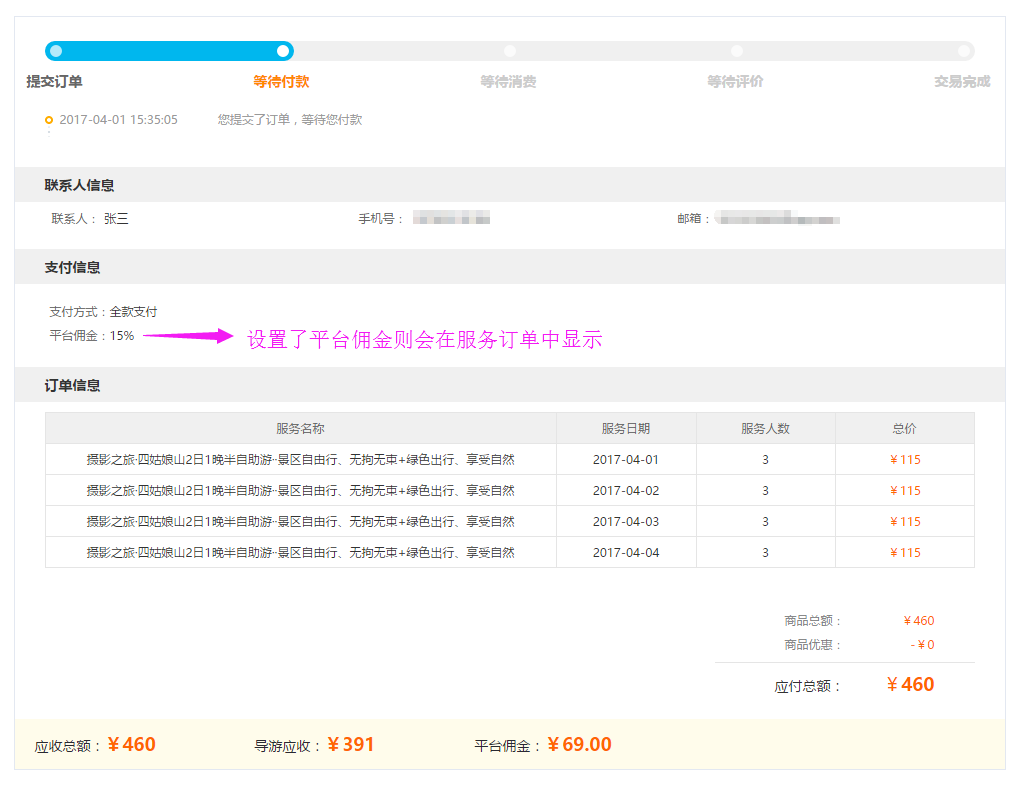Viewport: 1024px width, 793px height.
Task: Click the 订单信息 section header
Action: click(72, 385)
